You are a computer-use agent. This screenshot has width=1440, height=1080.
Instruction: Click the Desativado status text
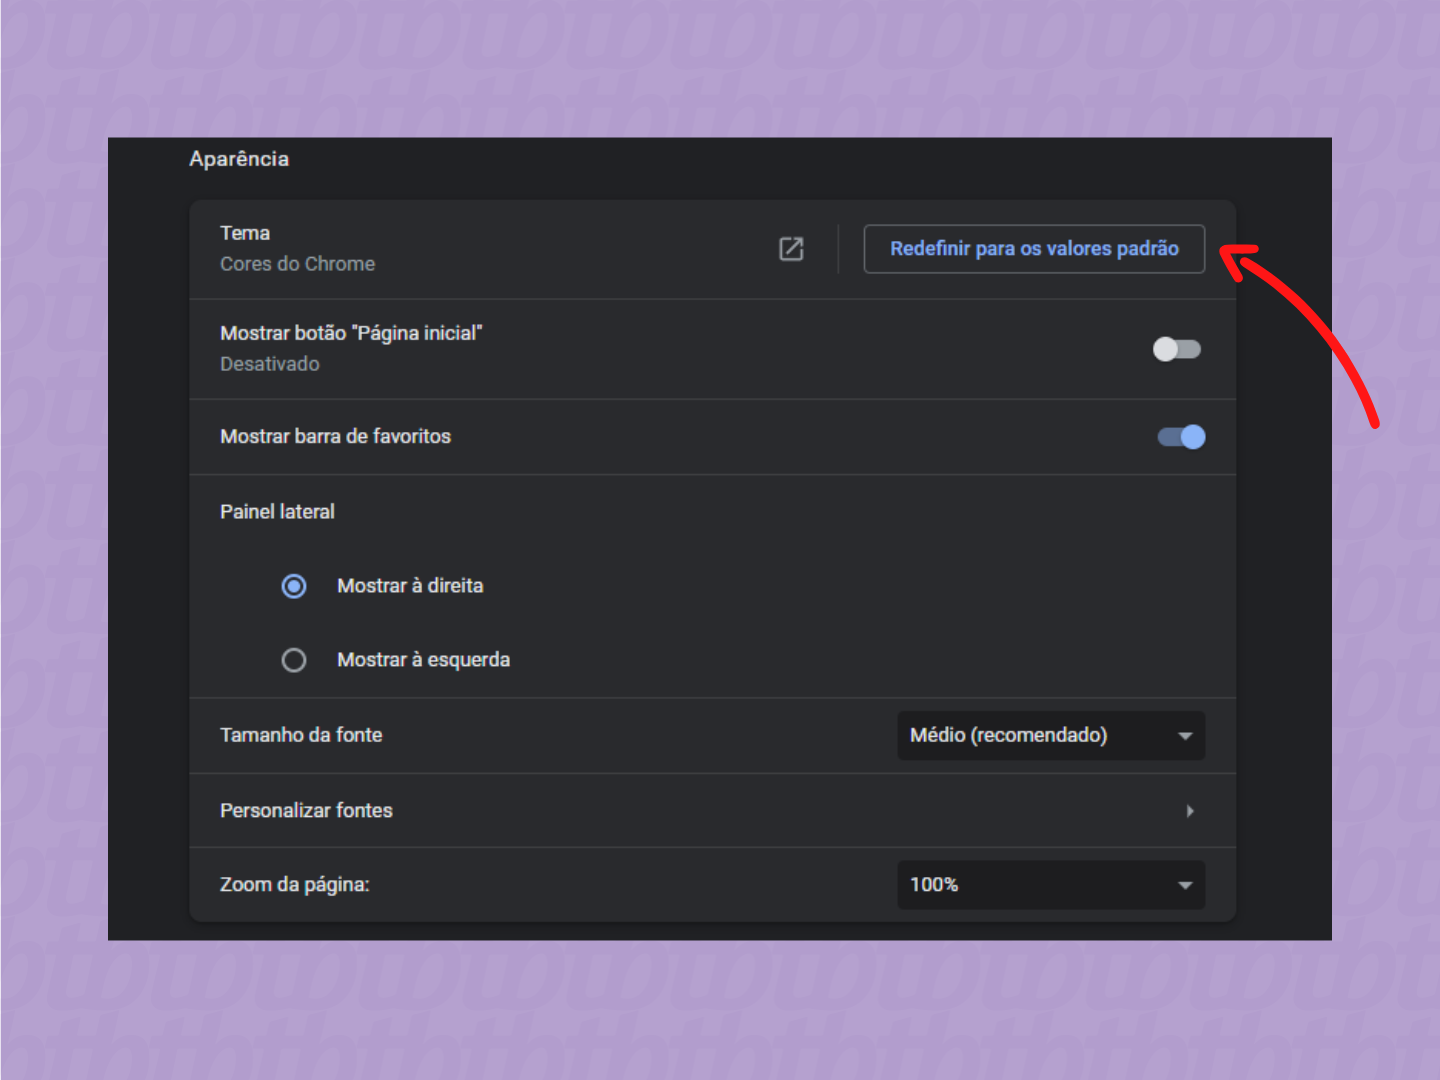pos(270,364)
